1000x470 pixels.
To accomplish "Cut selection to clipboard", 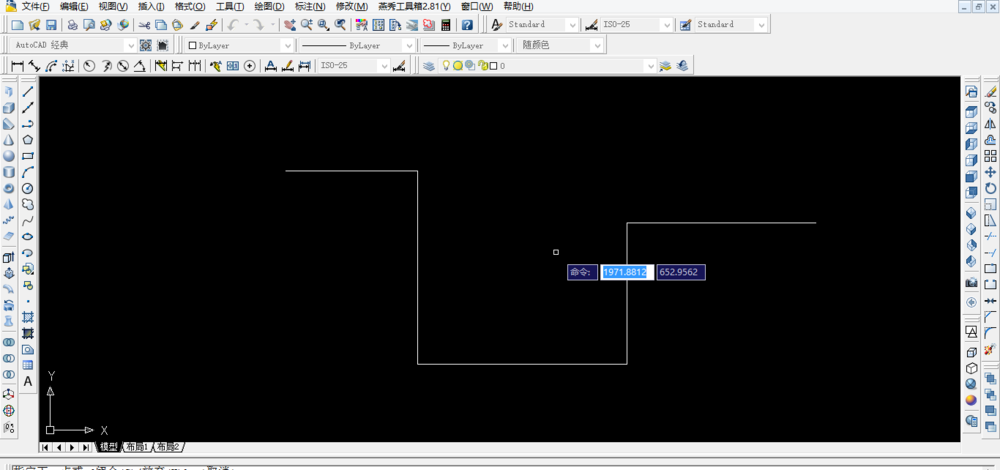I will [x=144, y=25].
